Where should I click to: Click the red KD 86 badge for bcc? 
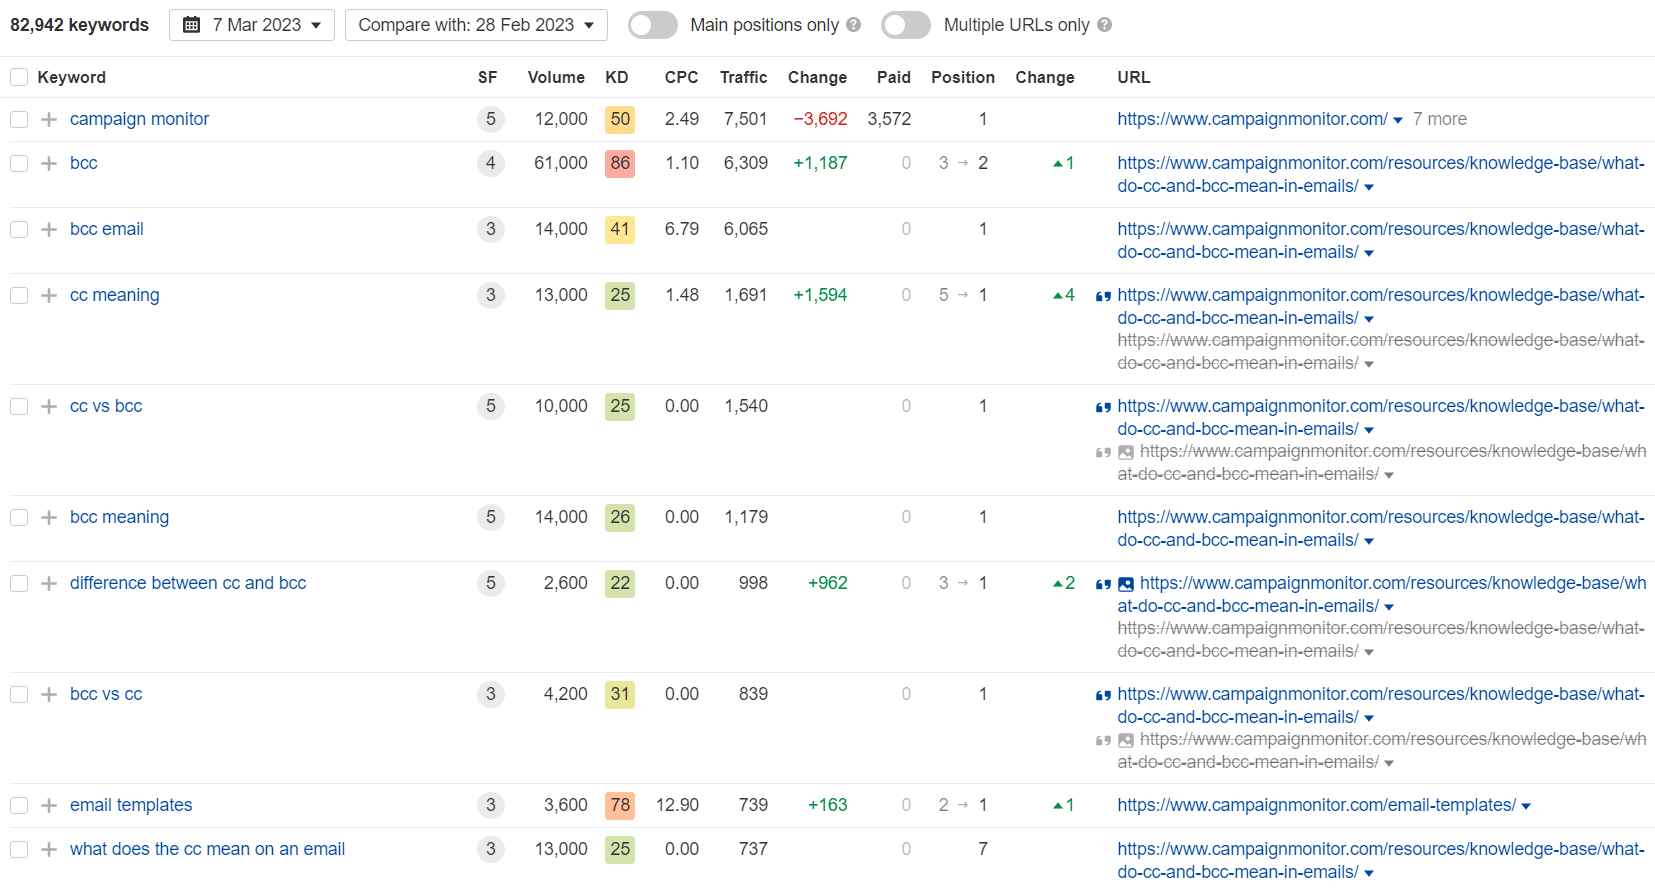click(x=620, y=163)
